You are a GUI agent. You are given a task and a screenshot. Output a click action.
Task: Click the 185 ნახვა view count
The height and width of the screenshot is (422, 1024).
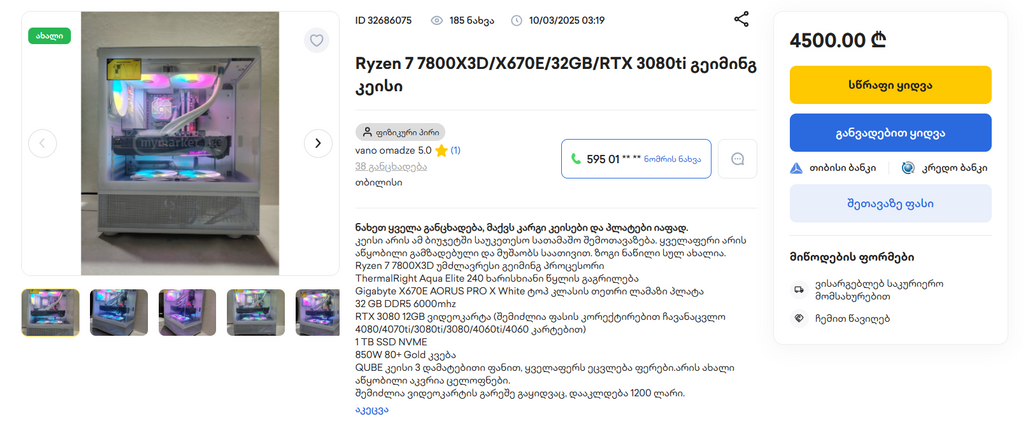[472, 20]
